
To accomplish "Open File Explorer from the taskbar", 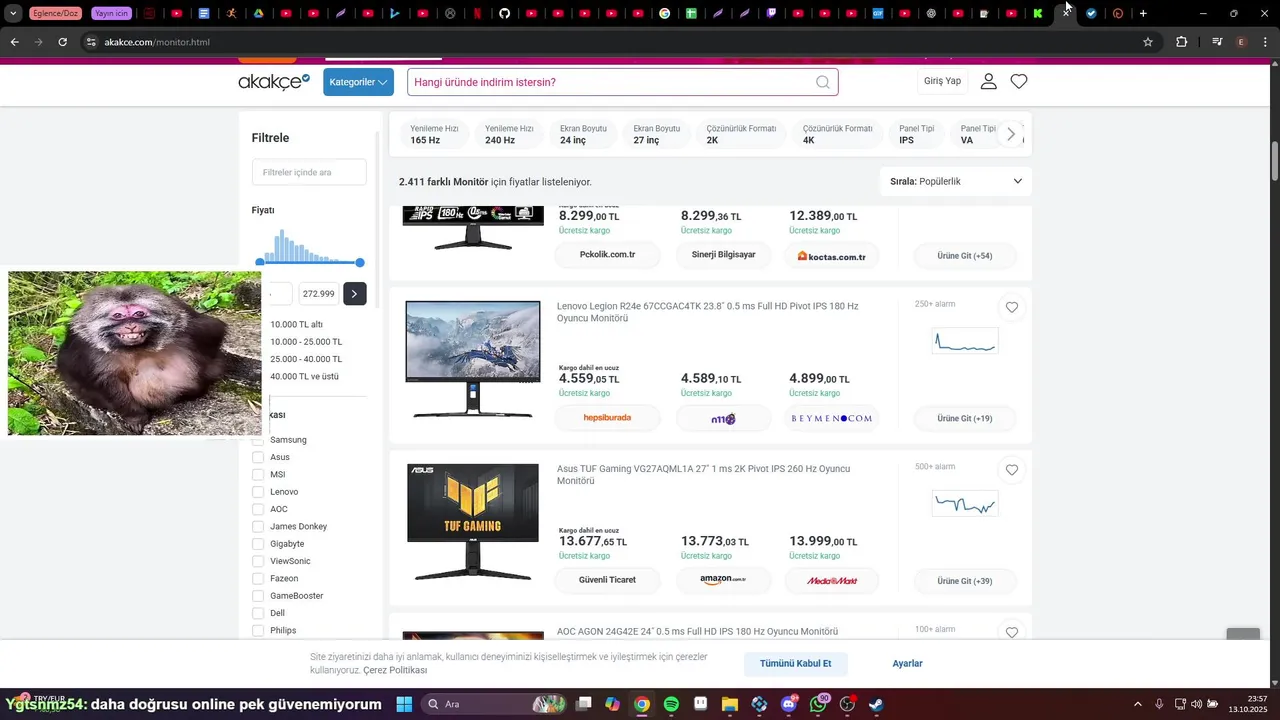I will 730,704.
